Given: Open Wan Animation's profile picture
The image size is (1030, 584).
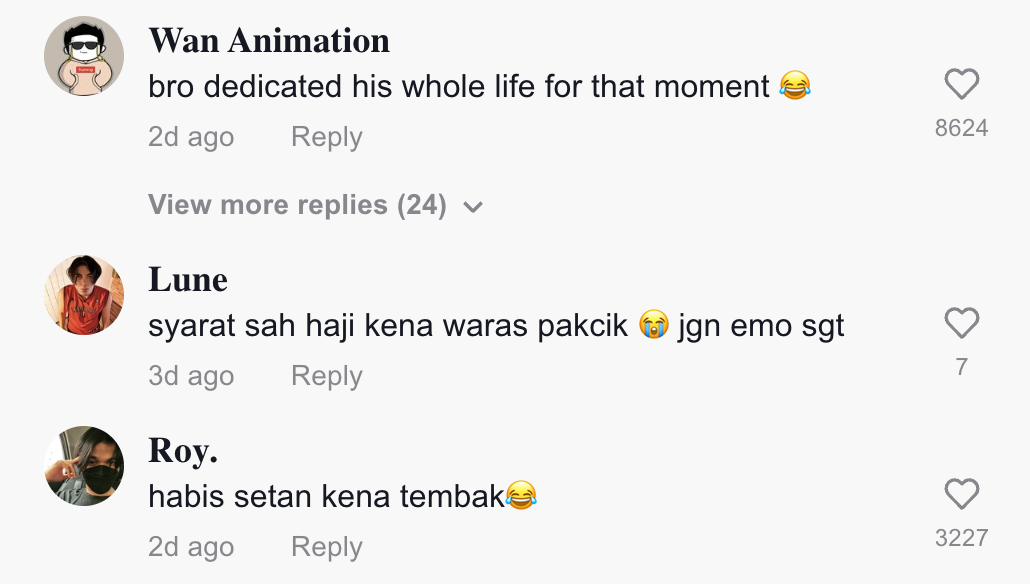Looking at the screenshot, I should tap(84, 56).
